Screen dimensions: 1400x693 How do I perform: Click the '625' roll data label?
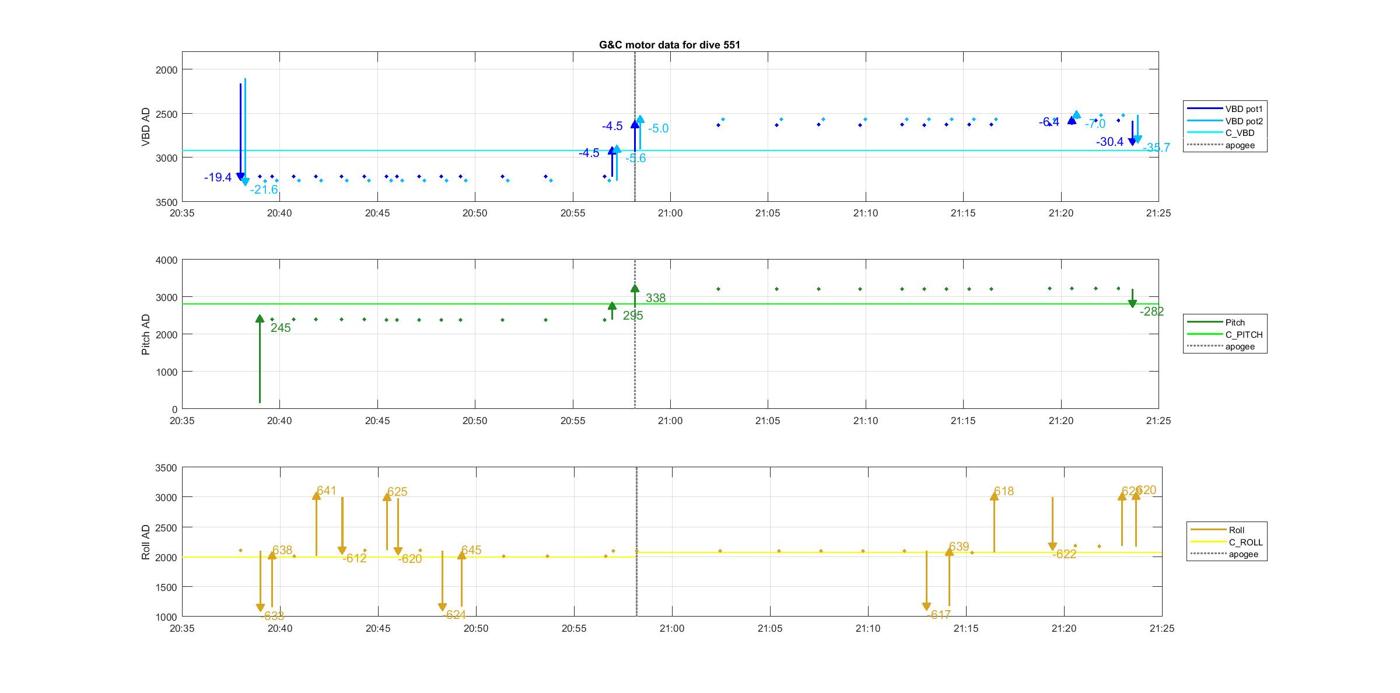pyautogui.click(x=397, y=492)
